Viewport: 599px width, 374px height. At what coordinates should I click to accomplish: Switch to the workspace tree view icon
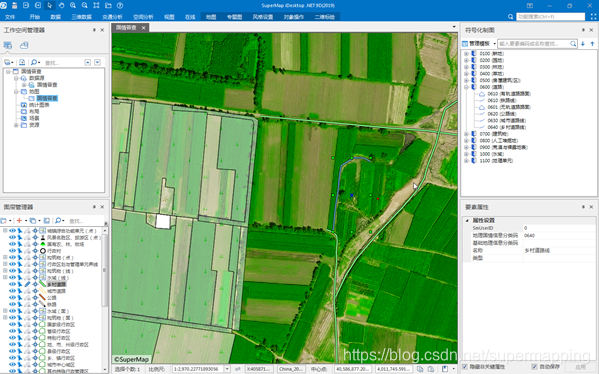click(x=8, y=45)
